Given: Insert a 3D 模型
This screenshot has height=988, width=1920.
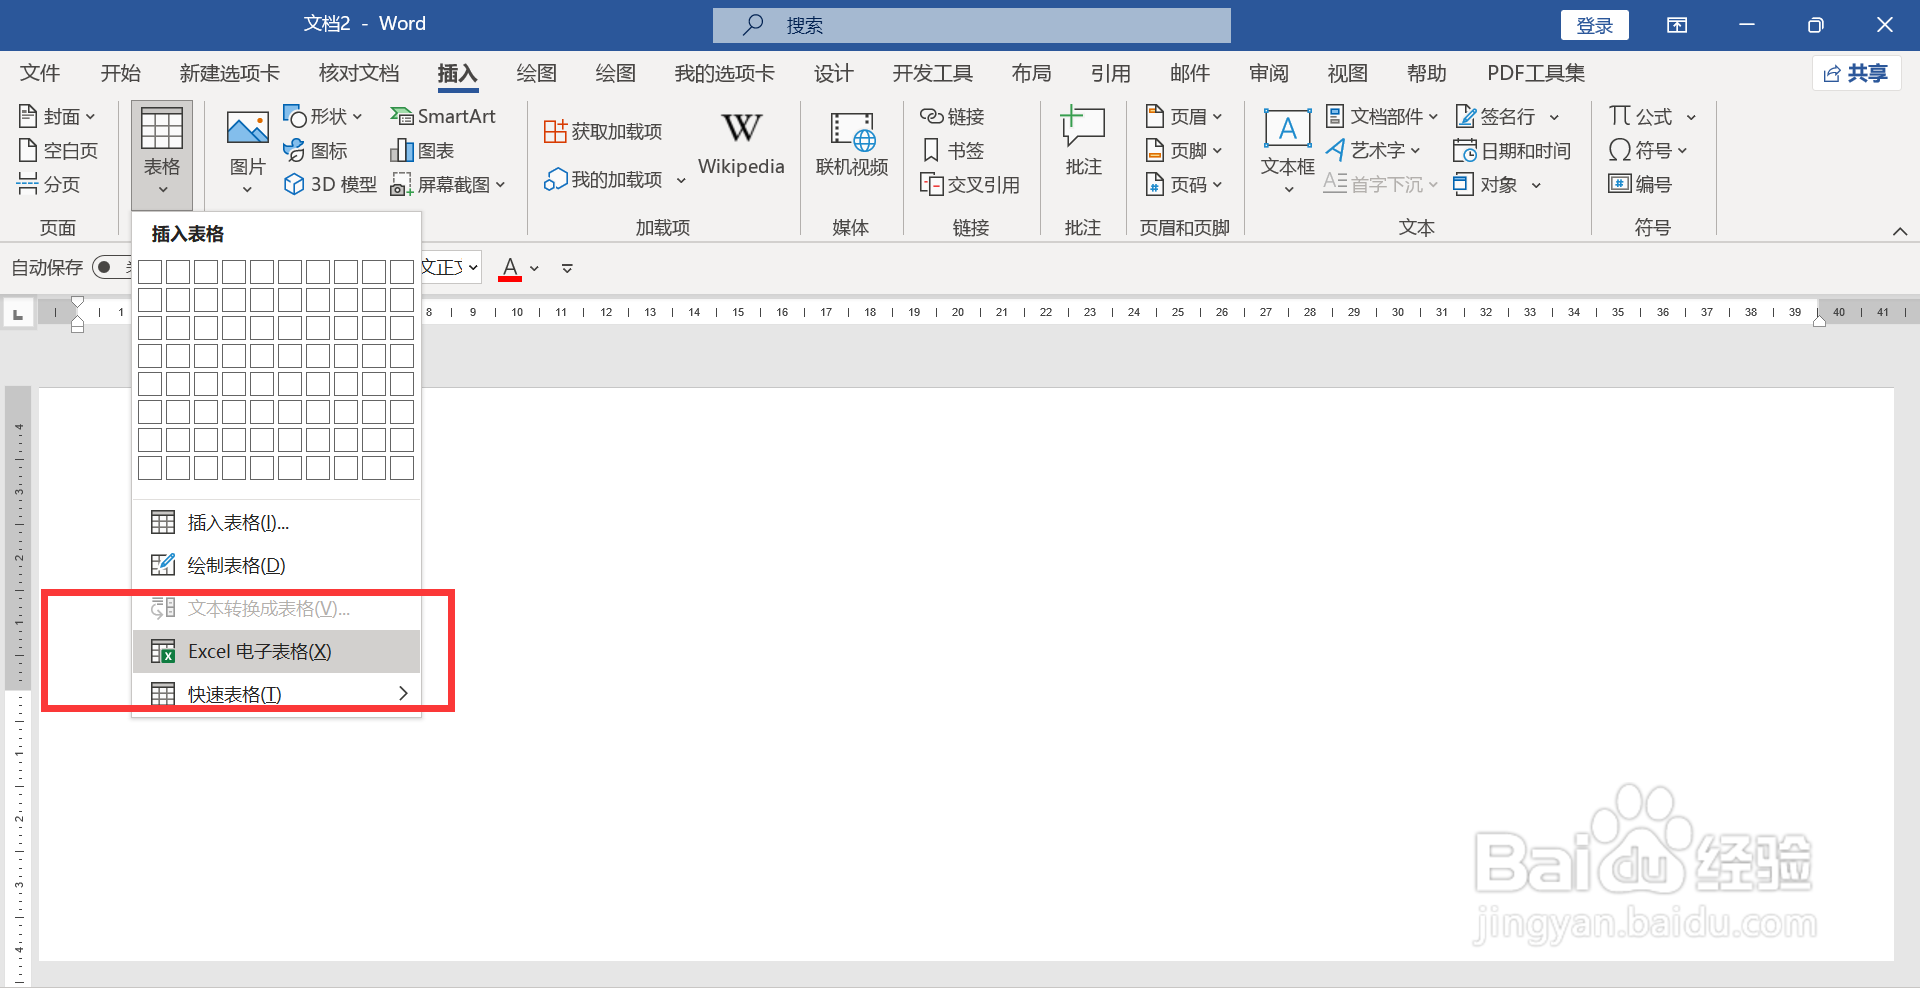Looking at the screenshot, I should tap(330, 185).
